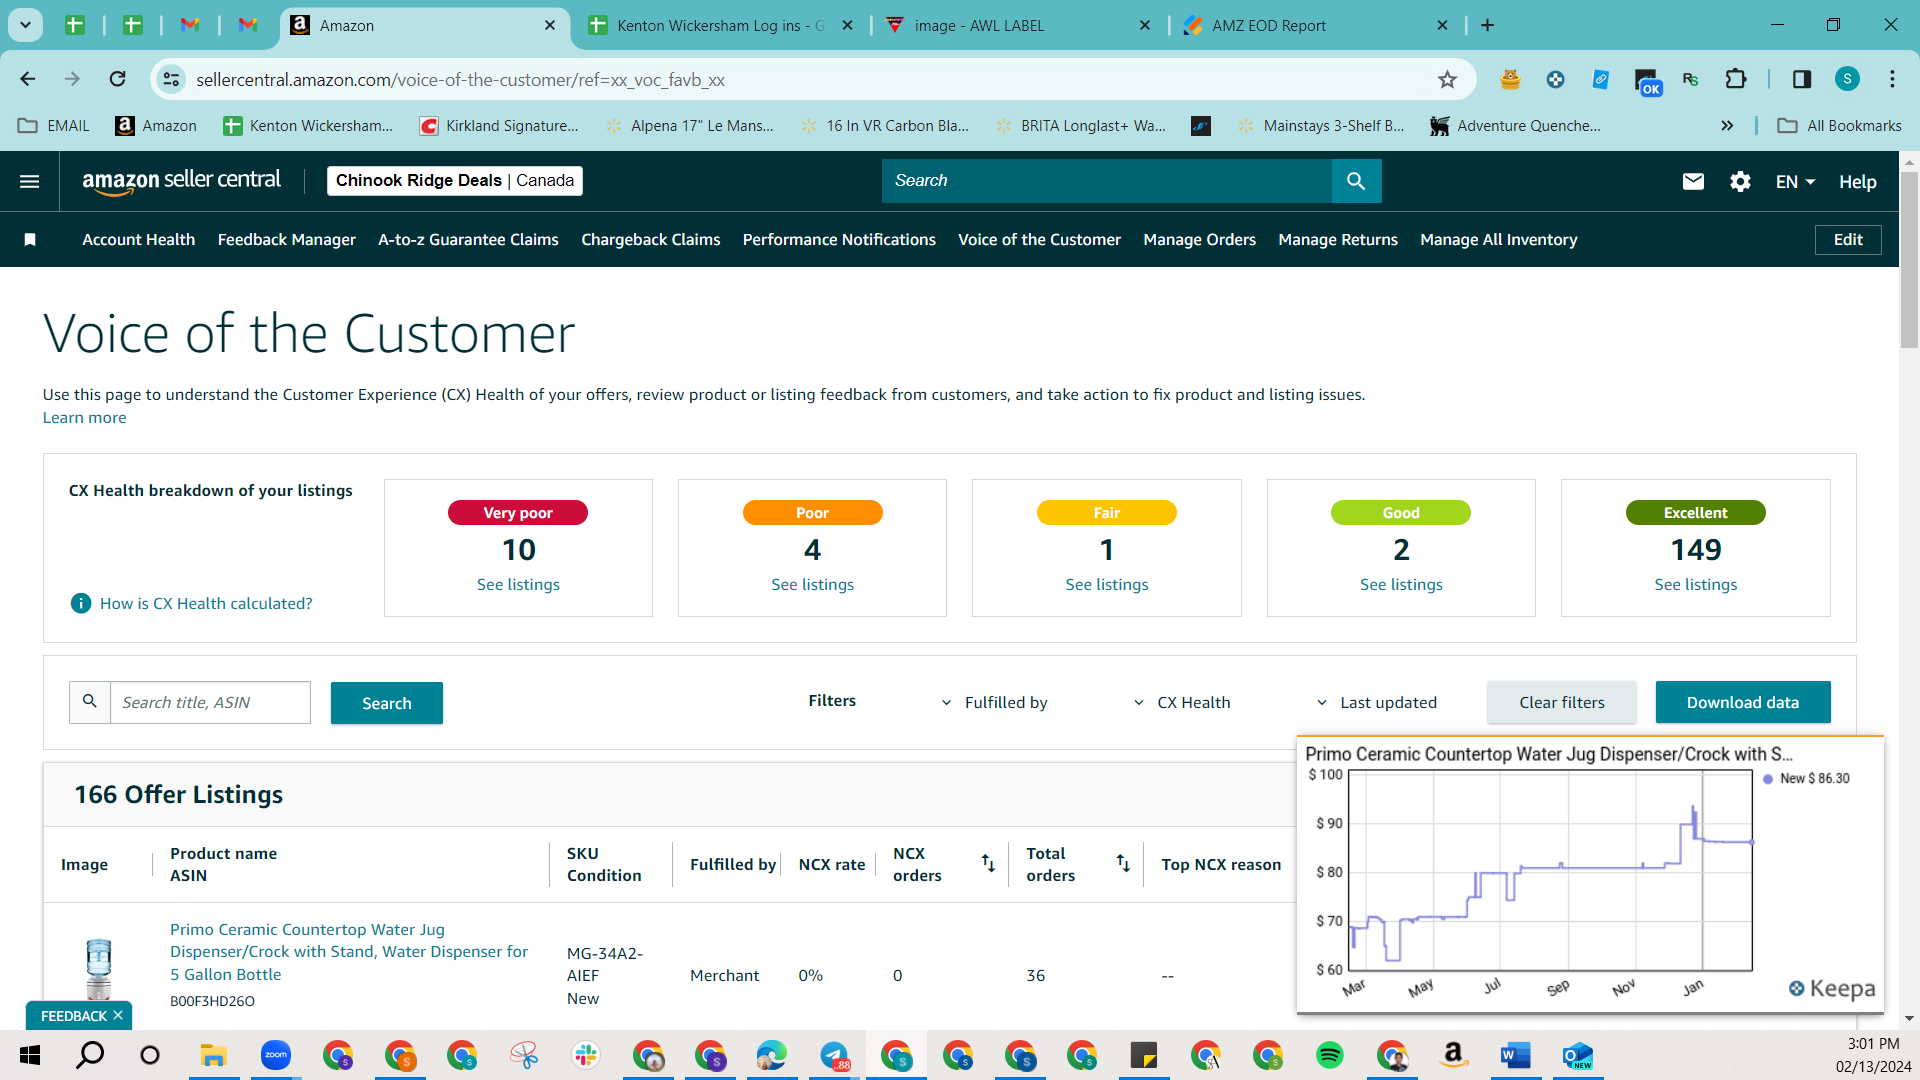The image size is (1920, 1080).
Task: Open Chrome side panel icon
Action: click(1802, 79)
